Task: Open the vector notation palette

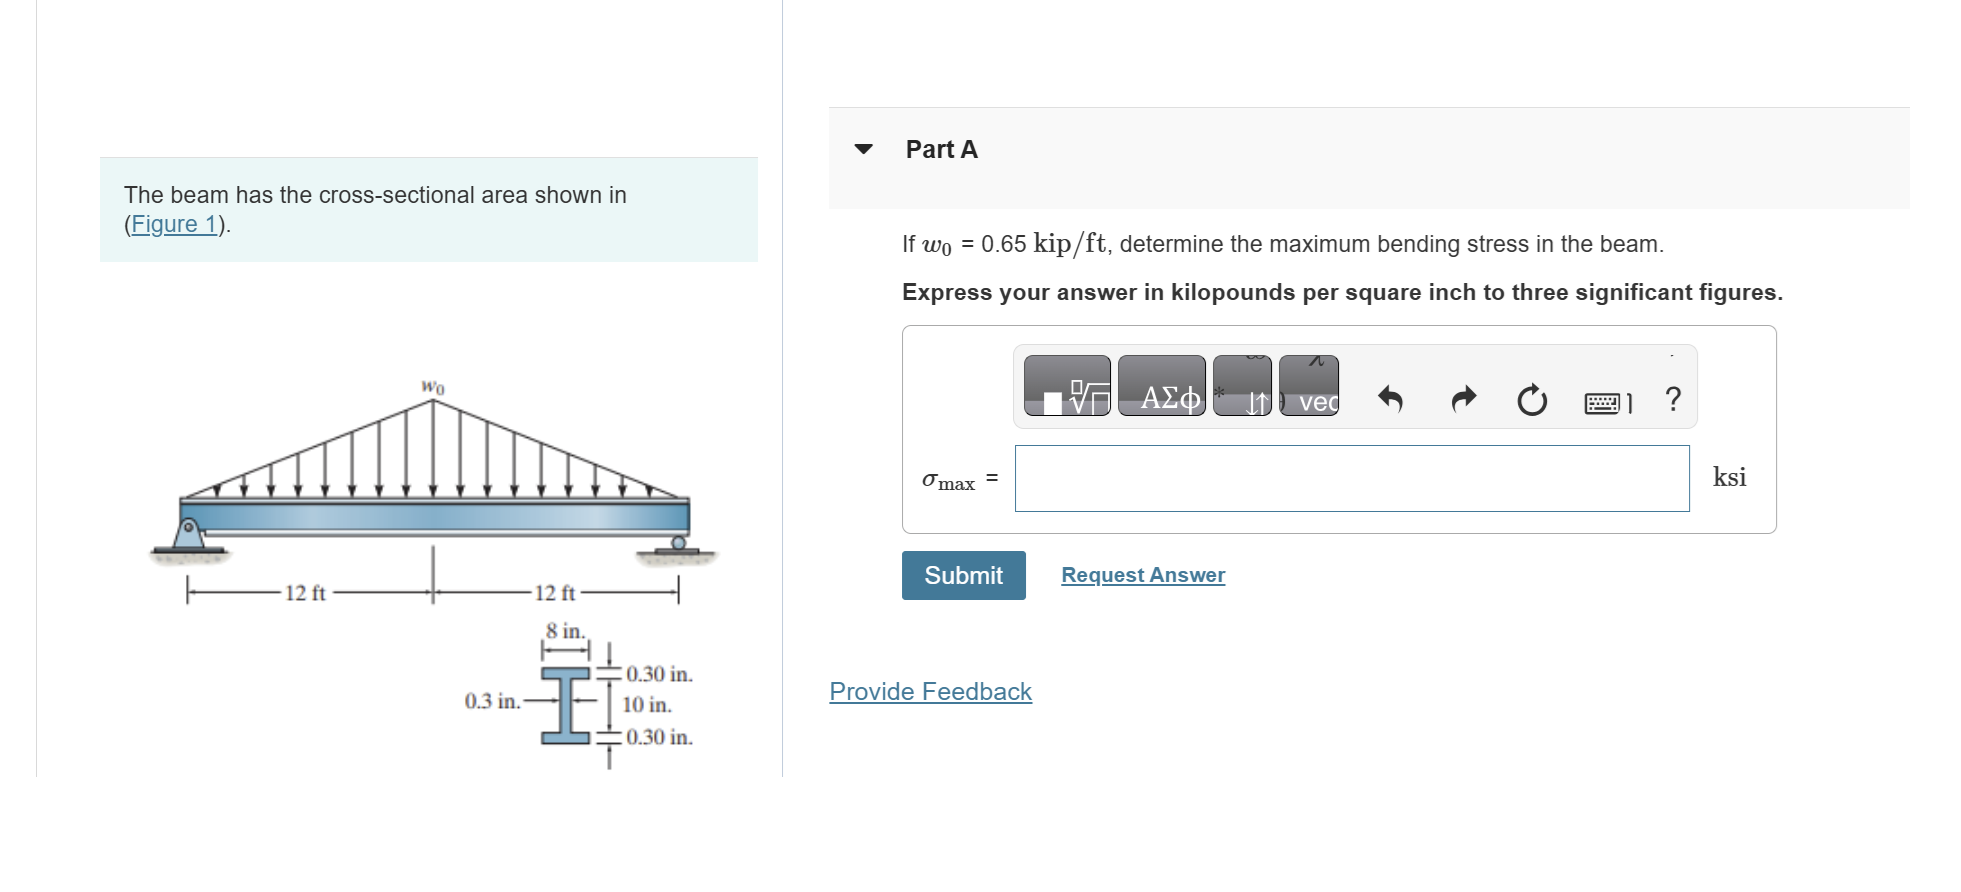Action: (1310, 390)
